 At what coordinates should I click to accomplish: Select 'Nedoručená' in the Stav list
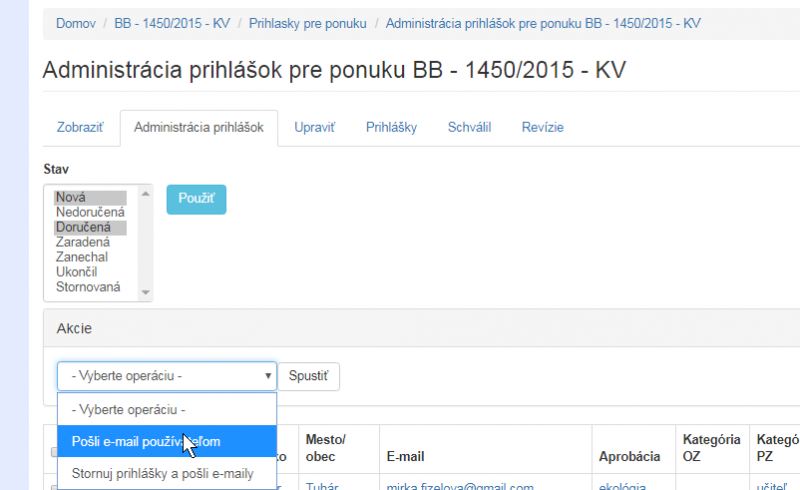point(90,212)
